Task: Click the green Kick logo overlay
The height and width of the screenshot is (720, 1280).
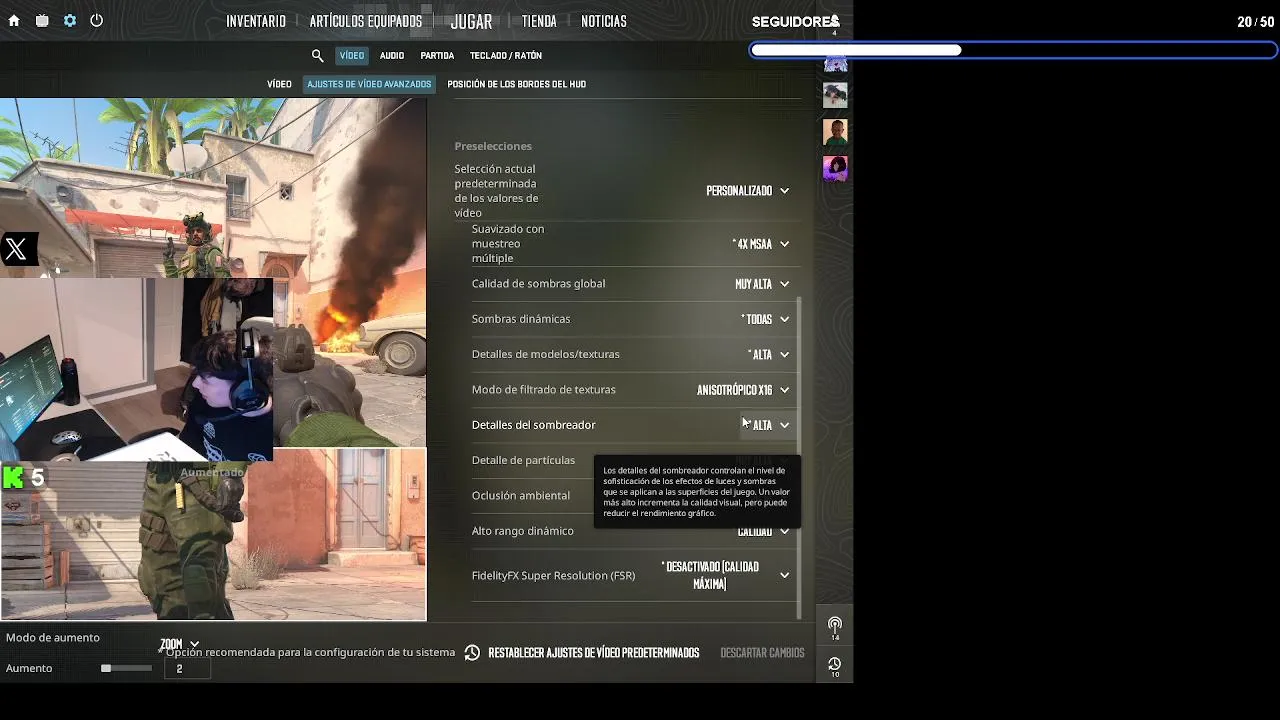Action: pos(13,478)
